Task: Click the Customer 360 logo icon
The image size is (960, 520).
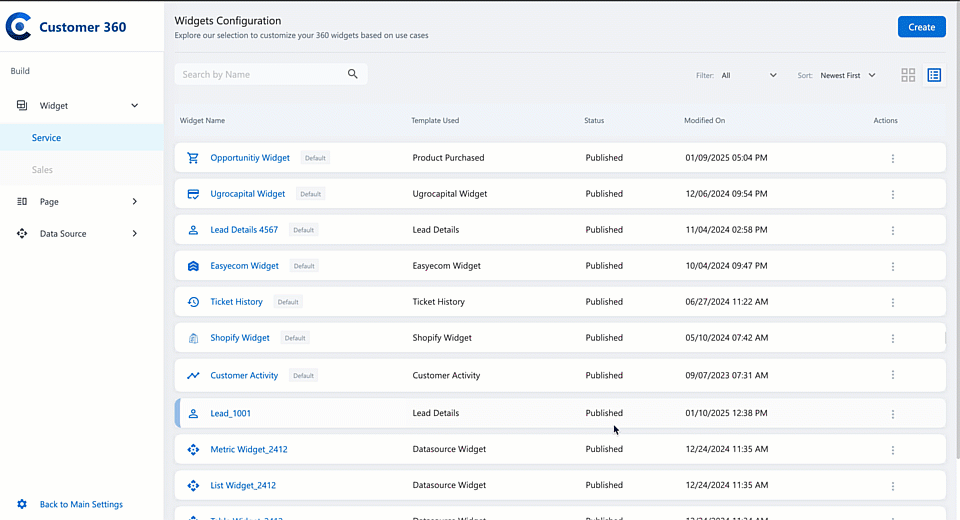Action: [x=18, y=26]
